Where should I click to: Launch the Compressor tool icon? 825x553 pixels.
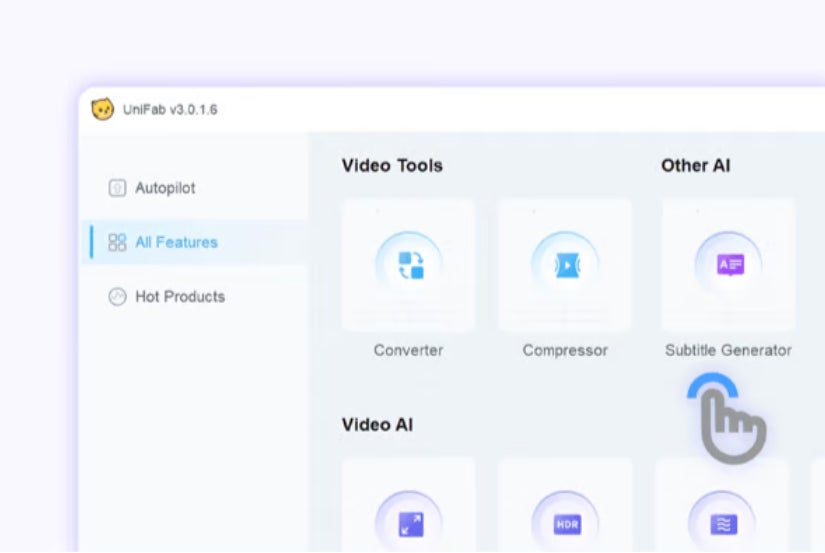[x=565, y=265]
